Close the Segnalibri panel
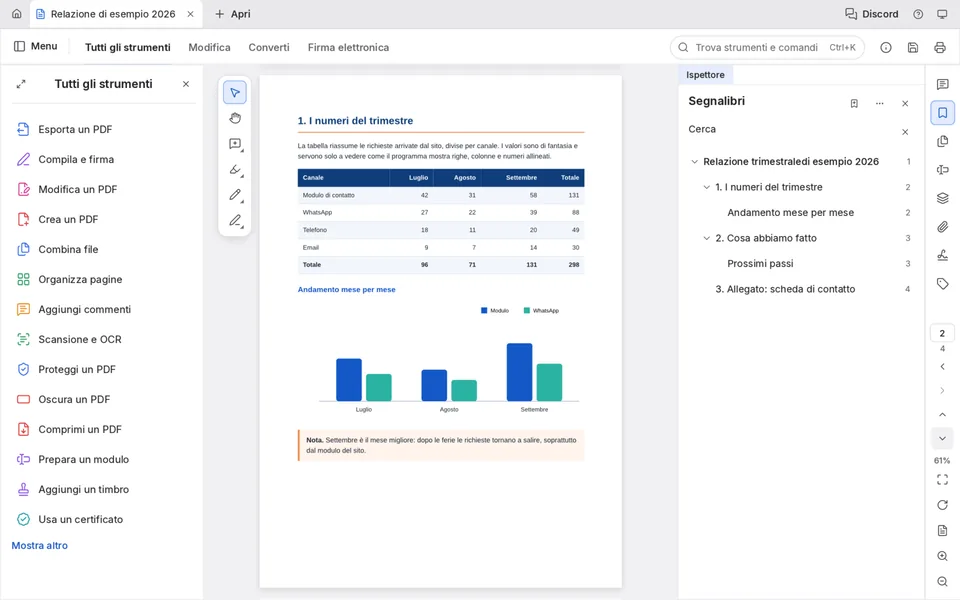Viewport: 960px width, 600px height. tap(905, 103)
